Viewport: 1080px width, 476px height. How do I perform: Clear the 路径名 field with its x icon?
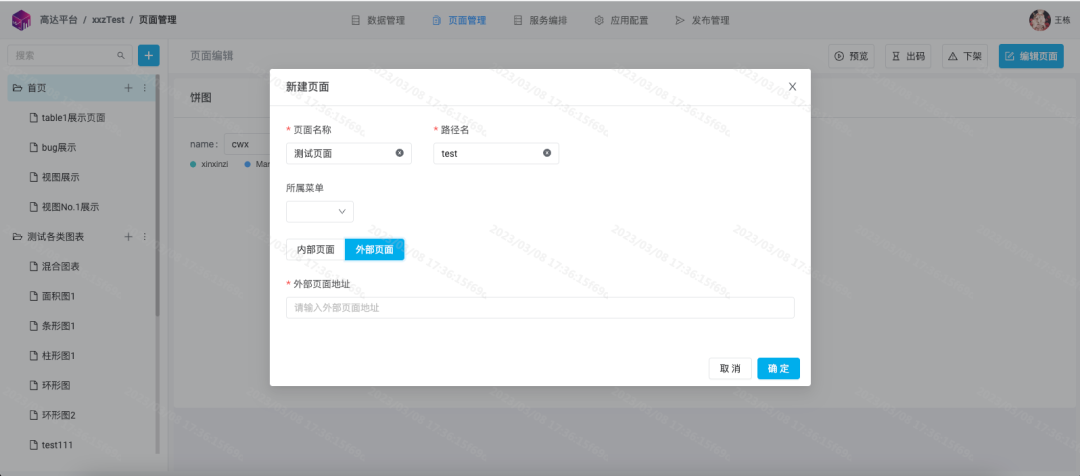547,153
